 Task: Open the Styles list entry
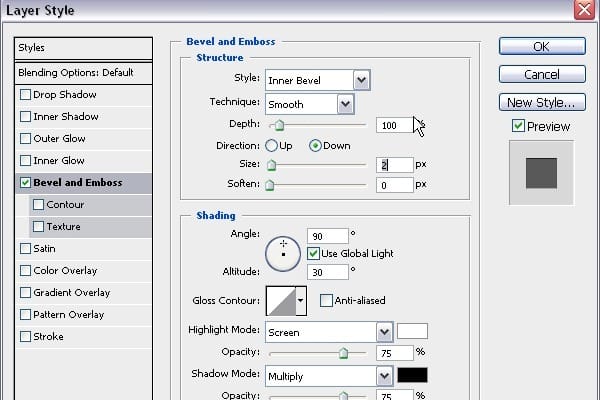tap(83, 48)
